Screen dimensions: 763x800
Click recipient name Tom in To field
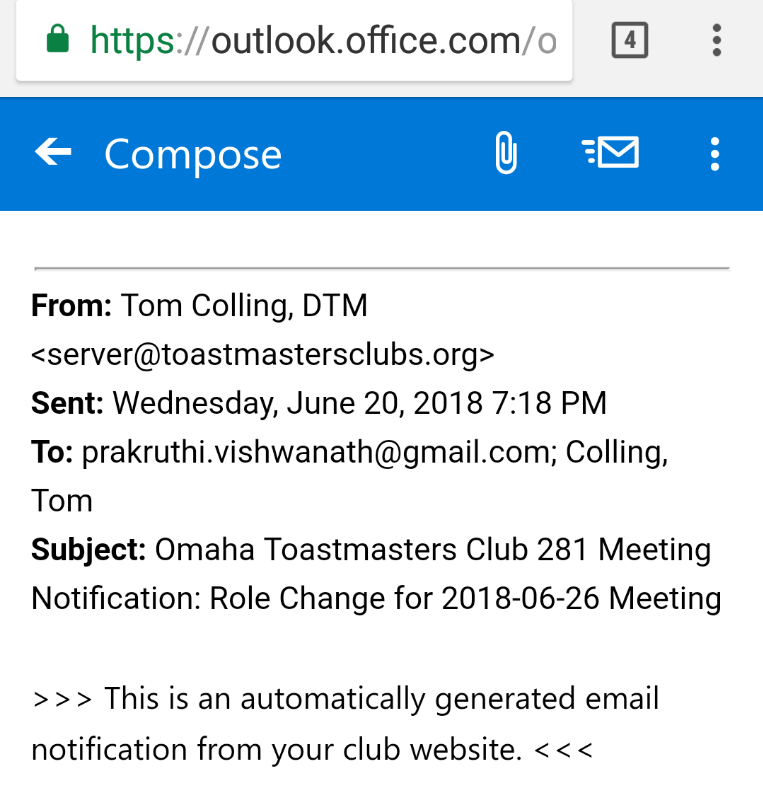tap(62, 501)
